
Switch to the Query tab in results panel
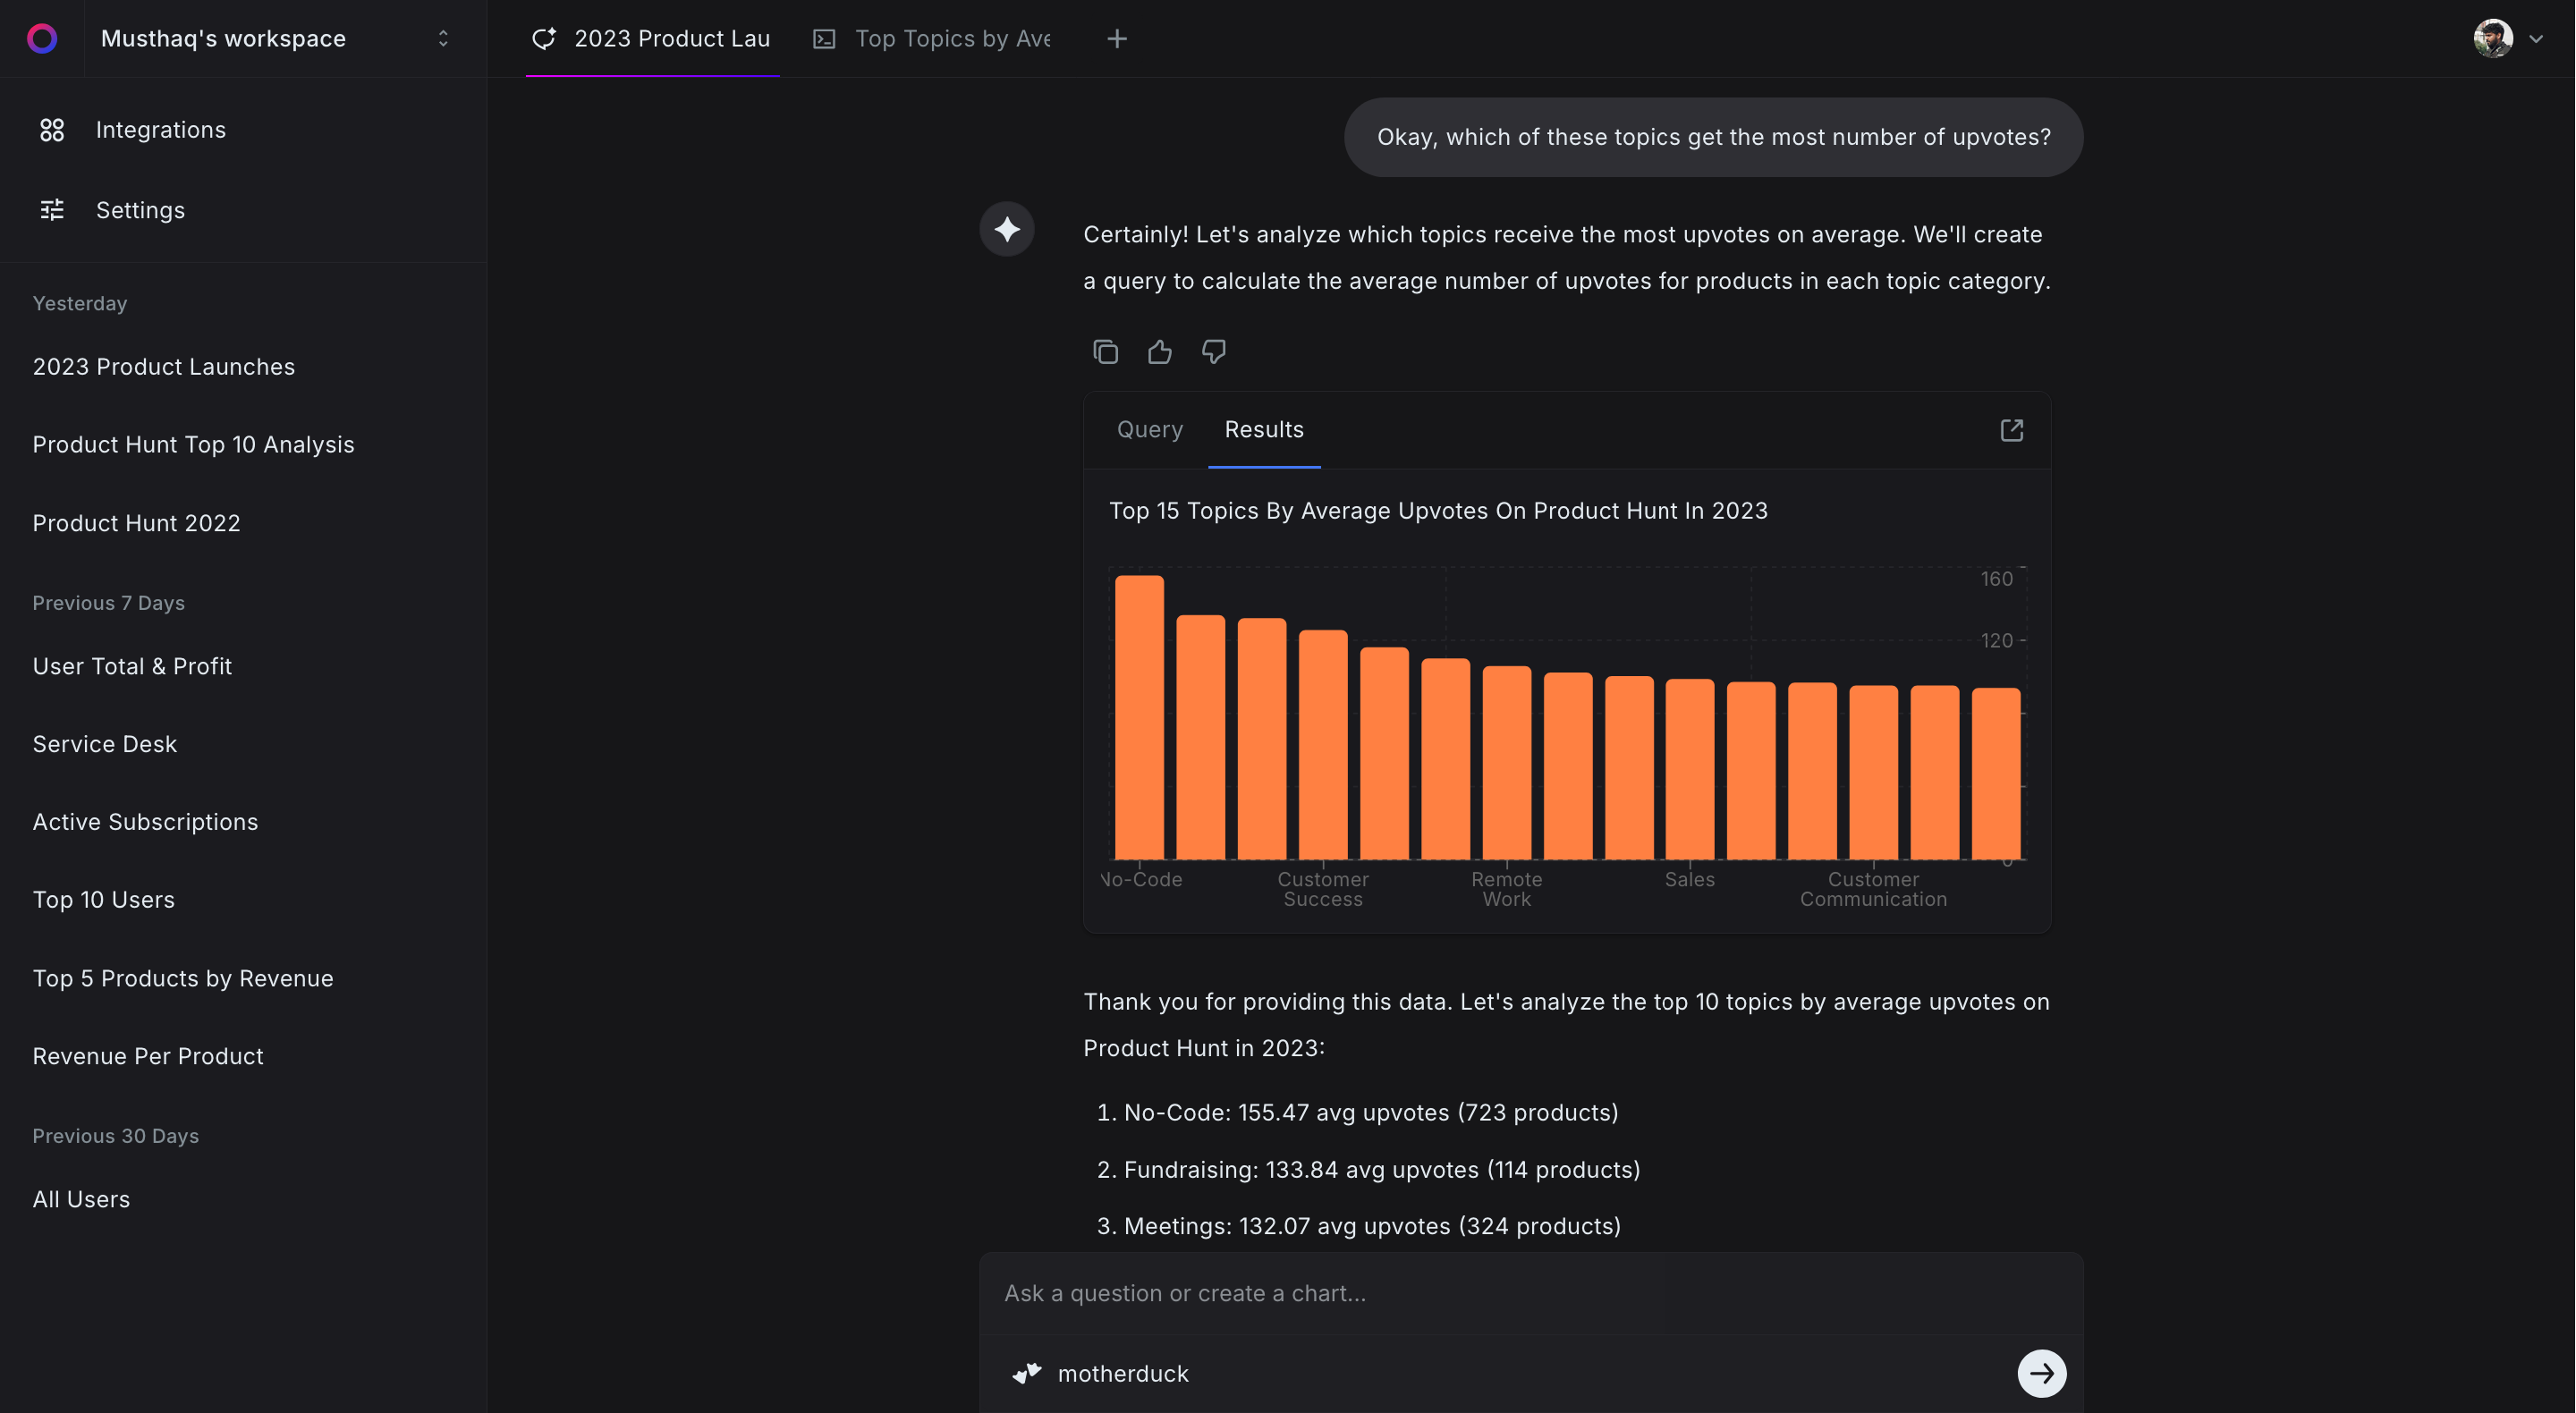(x=1148, y=428)
